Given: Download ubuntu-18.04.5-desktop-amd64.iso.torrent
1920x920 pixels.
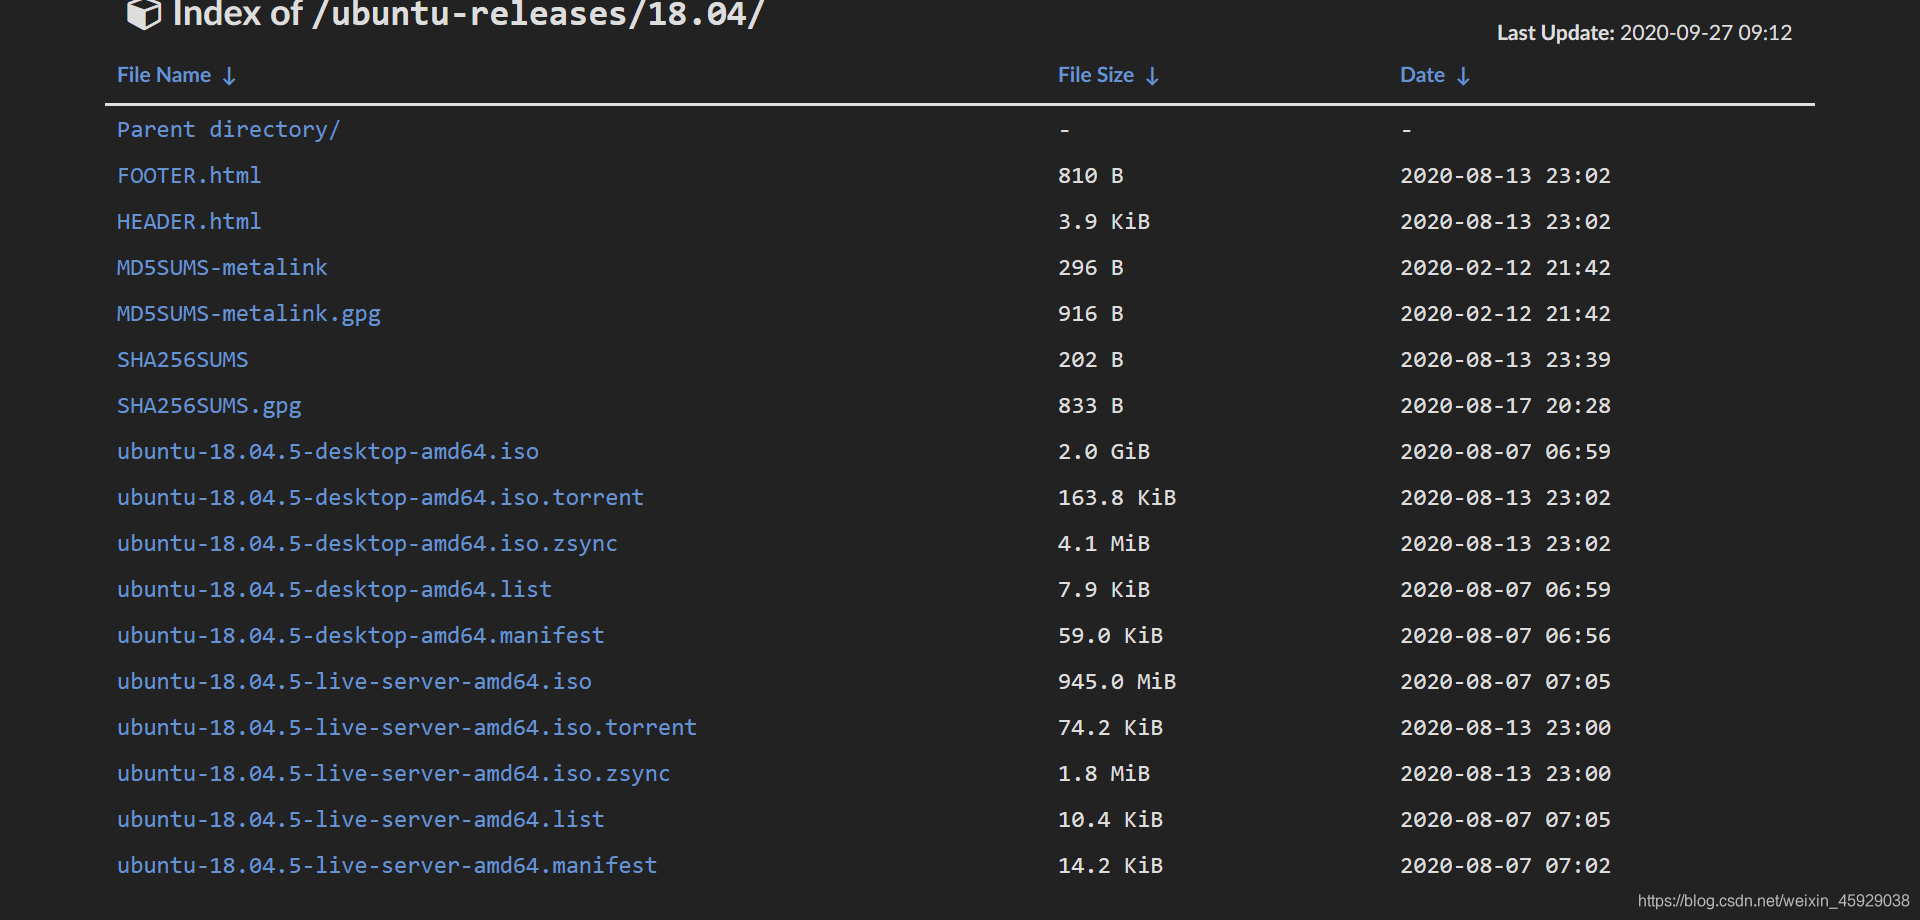Looking at the screenshot, I should point(380,498).
